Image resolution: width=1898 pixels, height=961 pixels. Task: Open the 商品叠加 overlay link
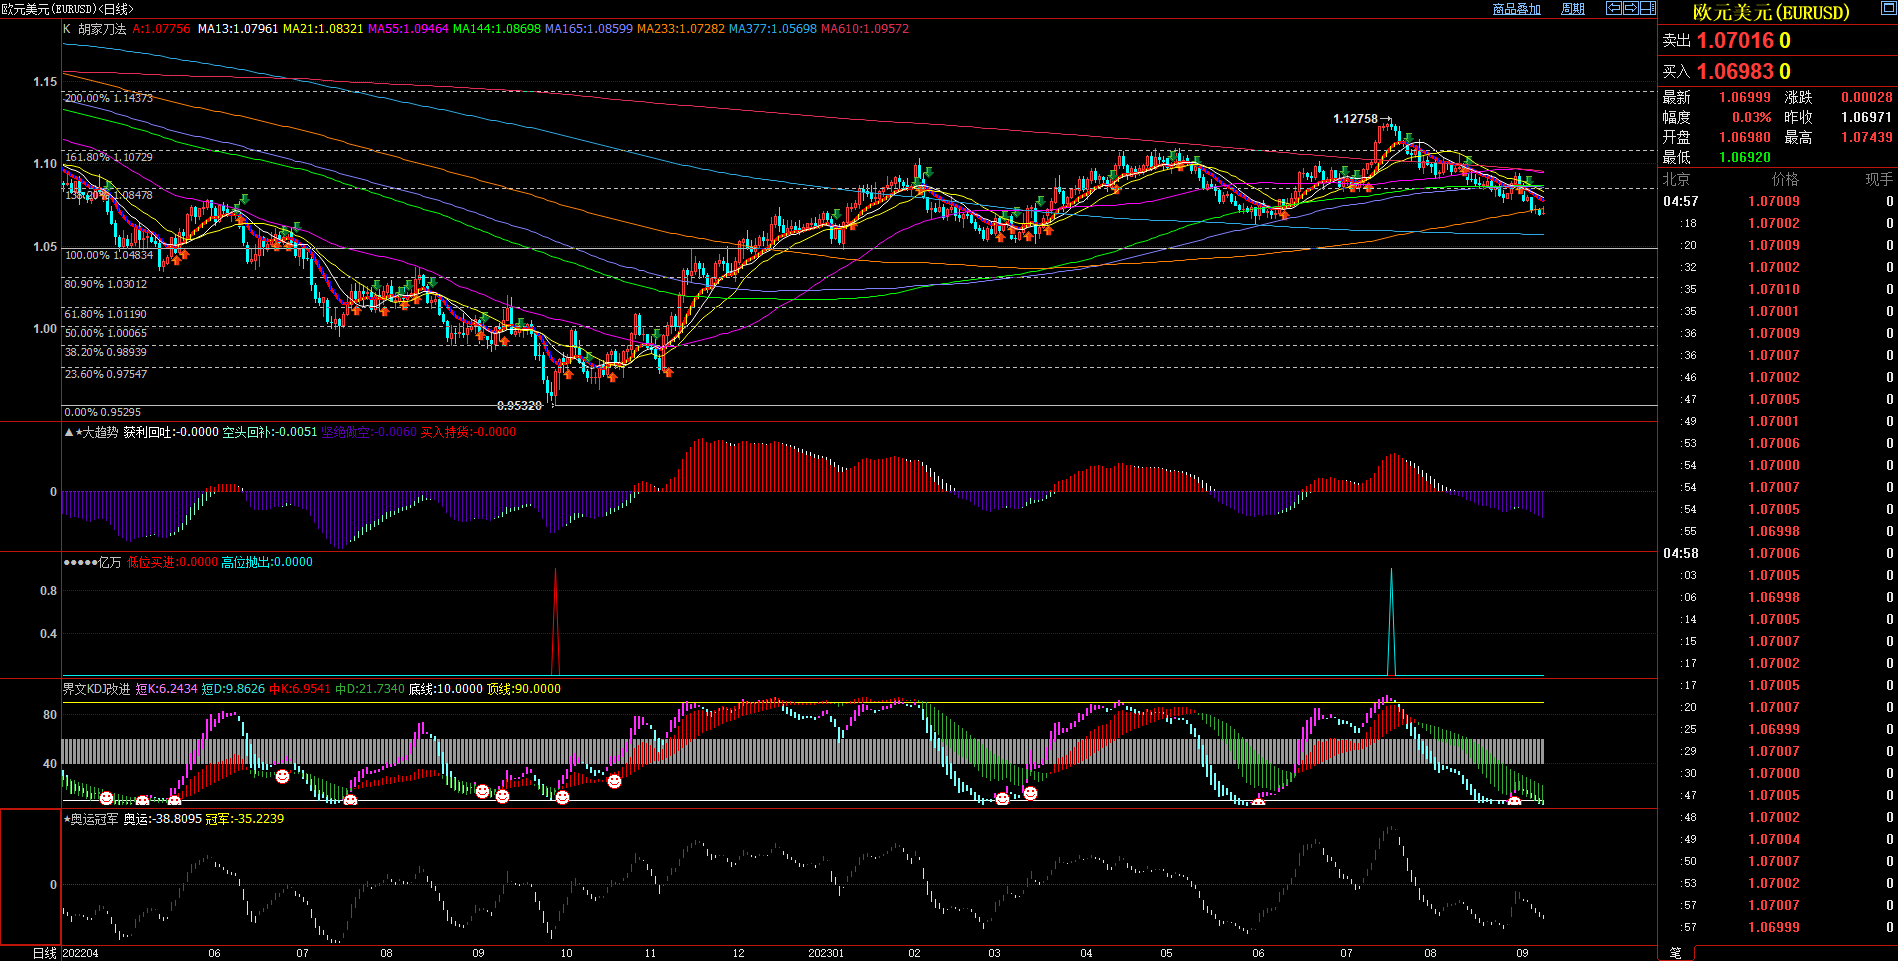[1516, 9]
